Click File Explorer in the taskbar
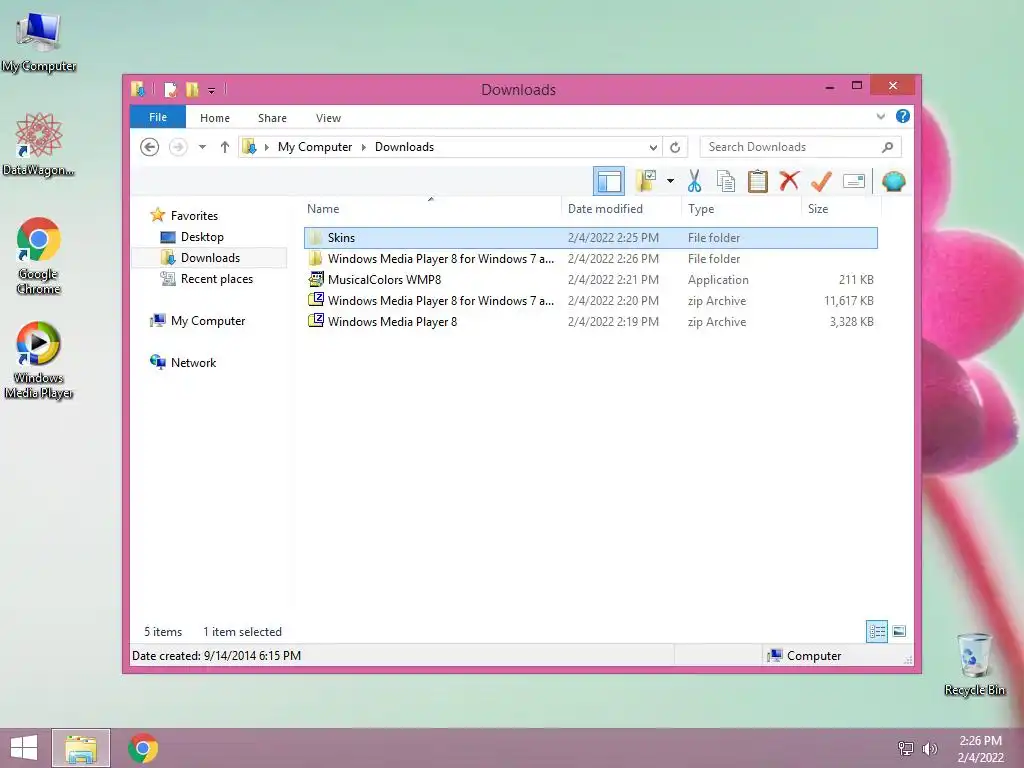 point(81,748)
